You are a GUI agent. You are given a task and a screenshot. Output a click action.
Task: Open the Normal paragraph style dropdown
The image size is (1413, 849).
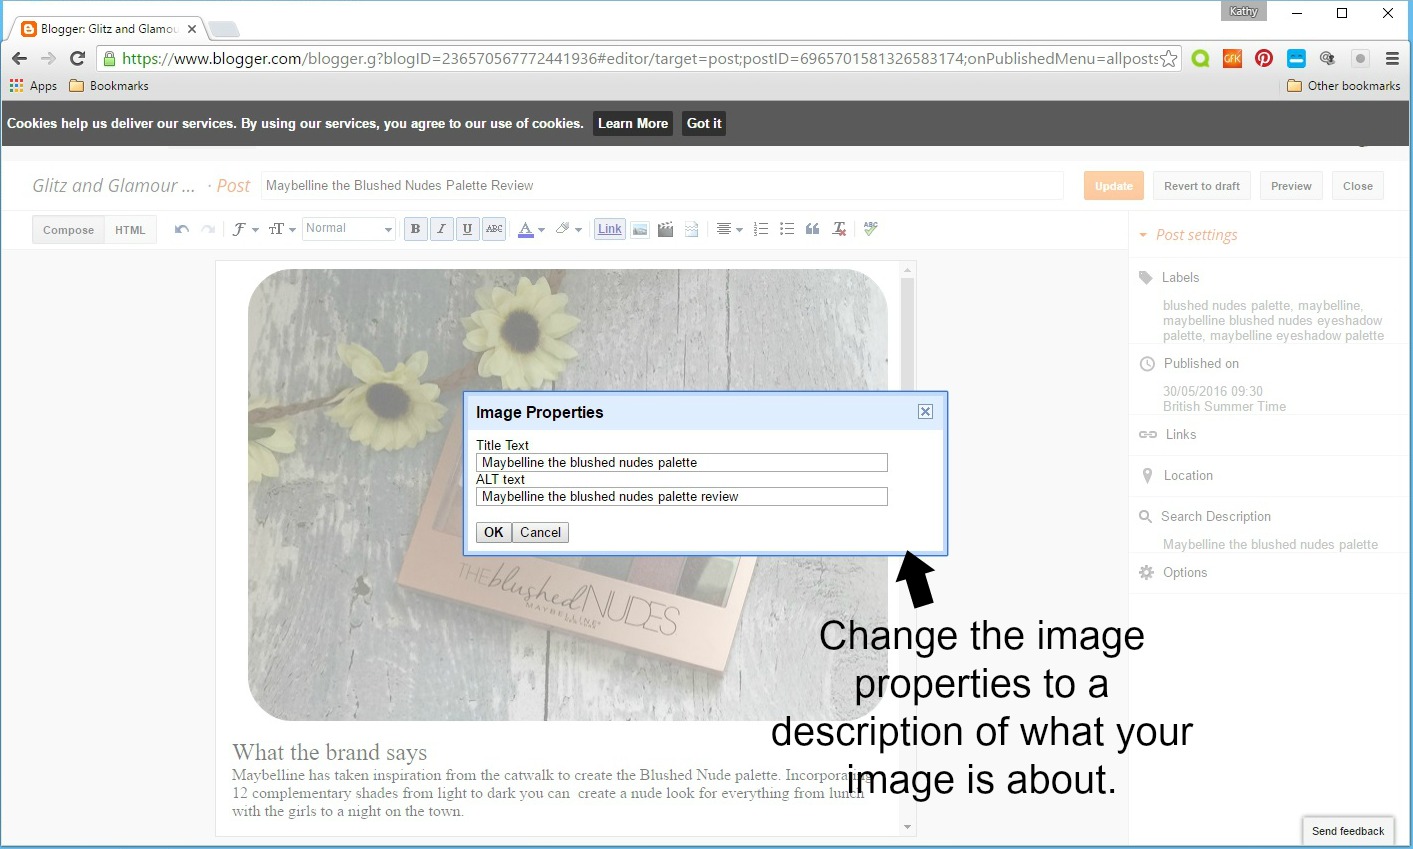348,228
